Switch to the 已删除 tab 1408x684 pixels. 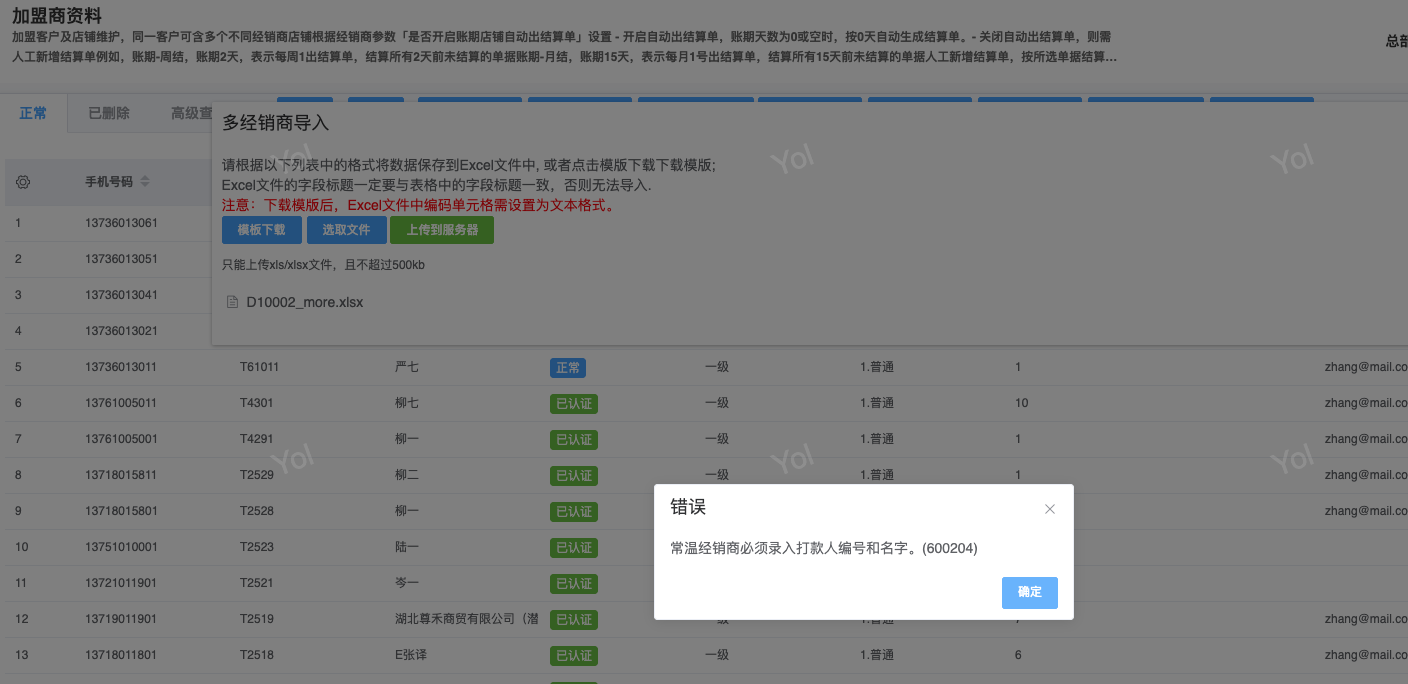coord(109,114)
